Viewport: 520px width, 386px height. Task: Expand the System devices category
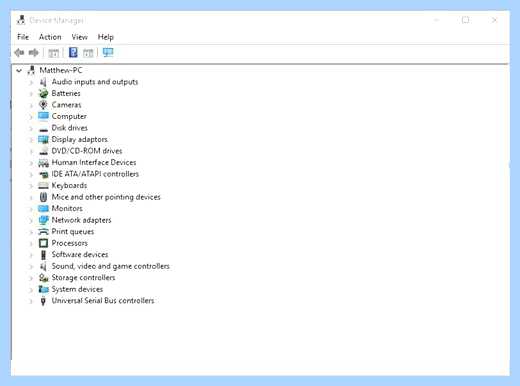[x=31, y=290]
